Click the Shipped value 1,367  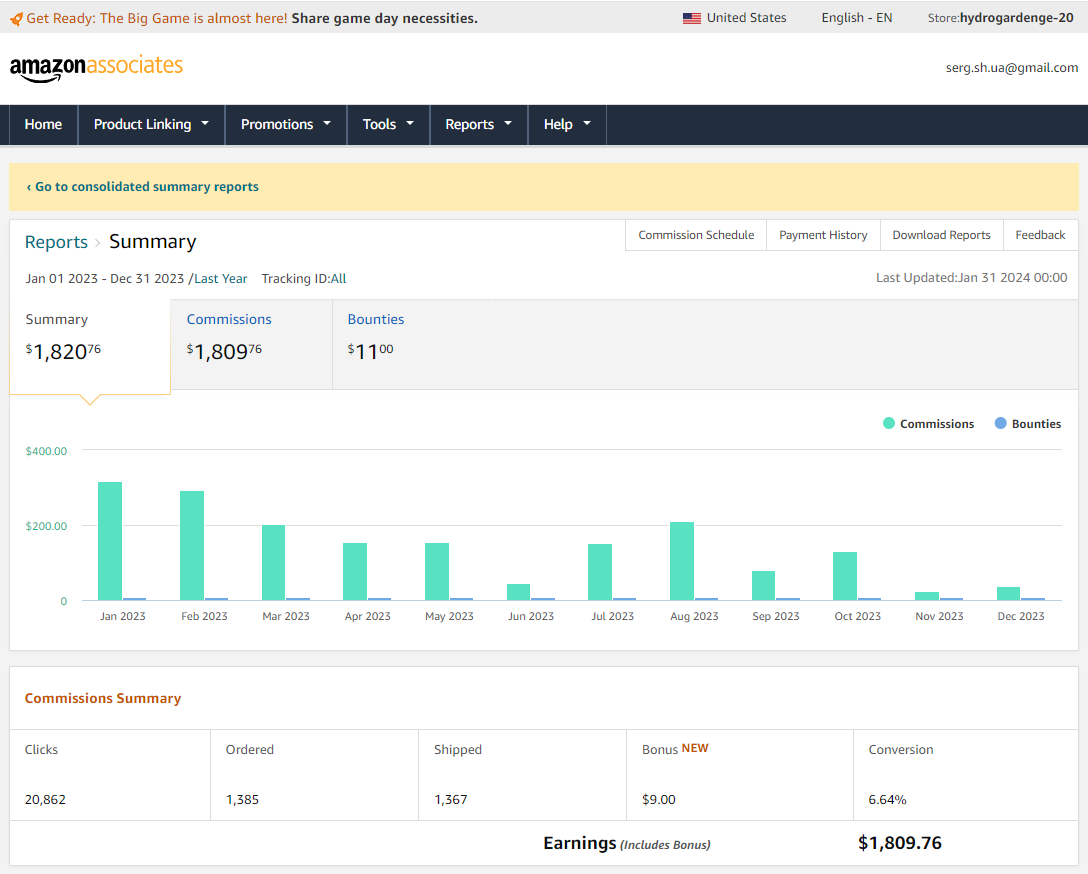pos(451,800)
